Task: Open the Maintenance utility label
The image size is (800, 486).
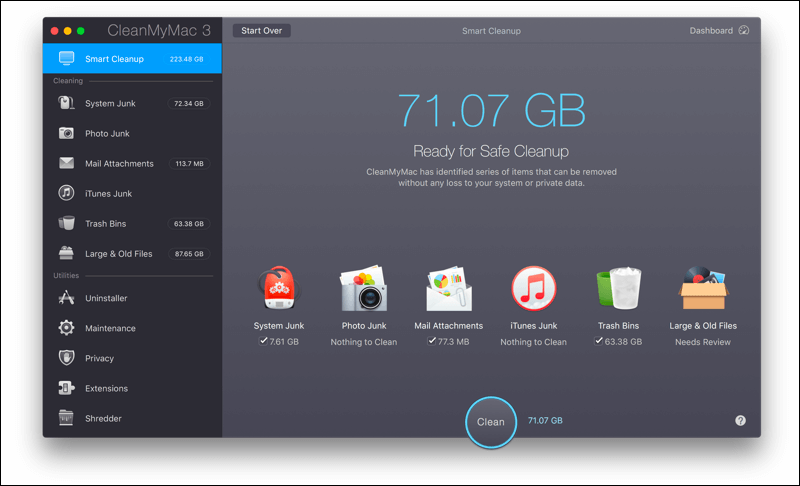Action: (110, 328)
